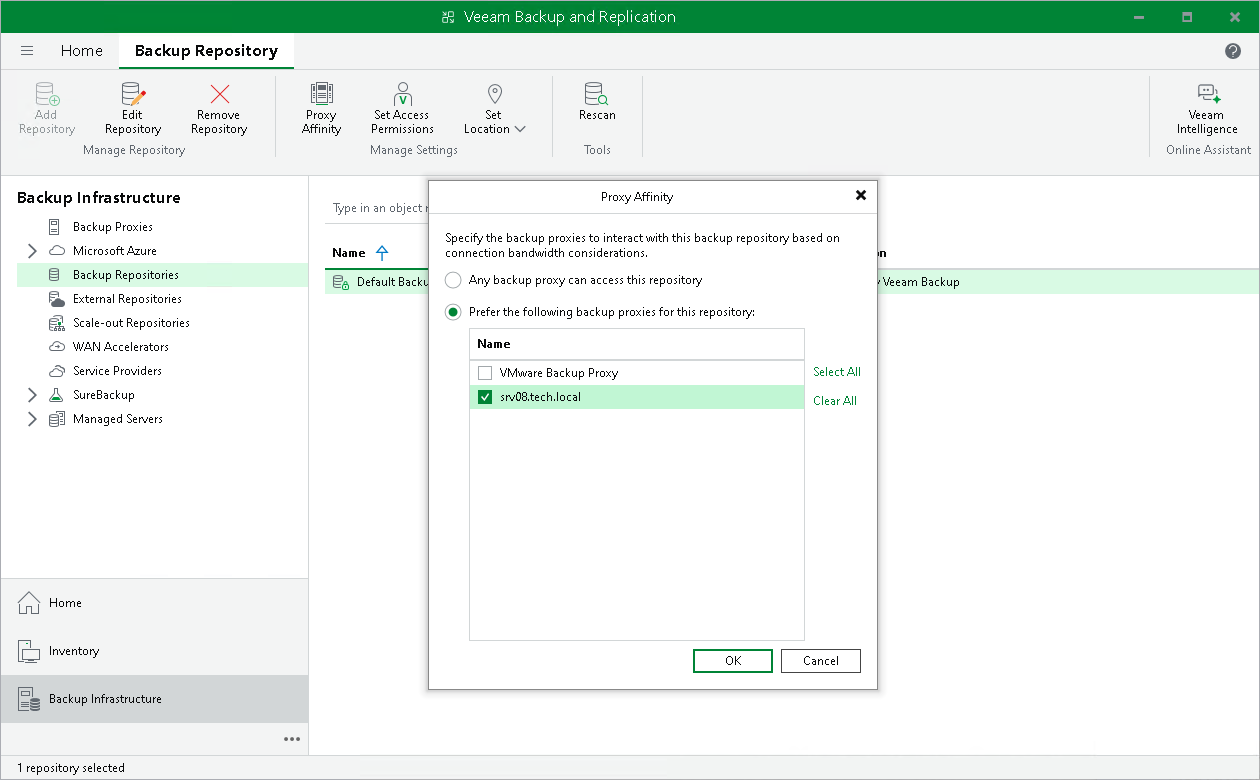
Task: Check the VMware Backup Proxy checkbox
Action: pos(485,373)
